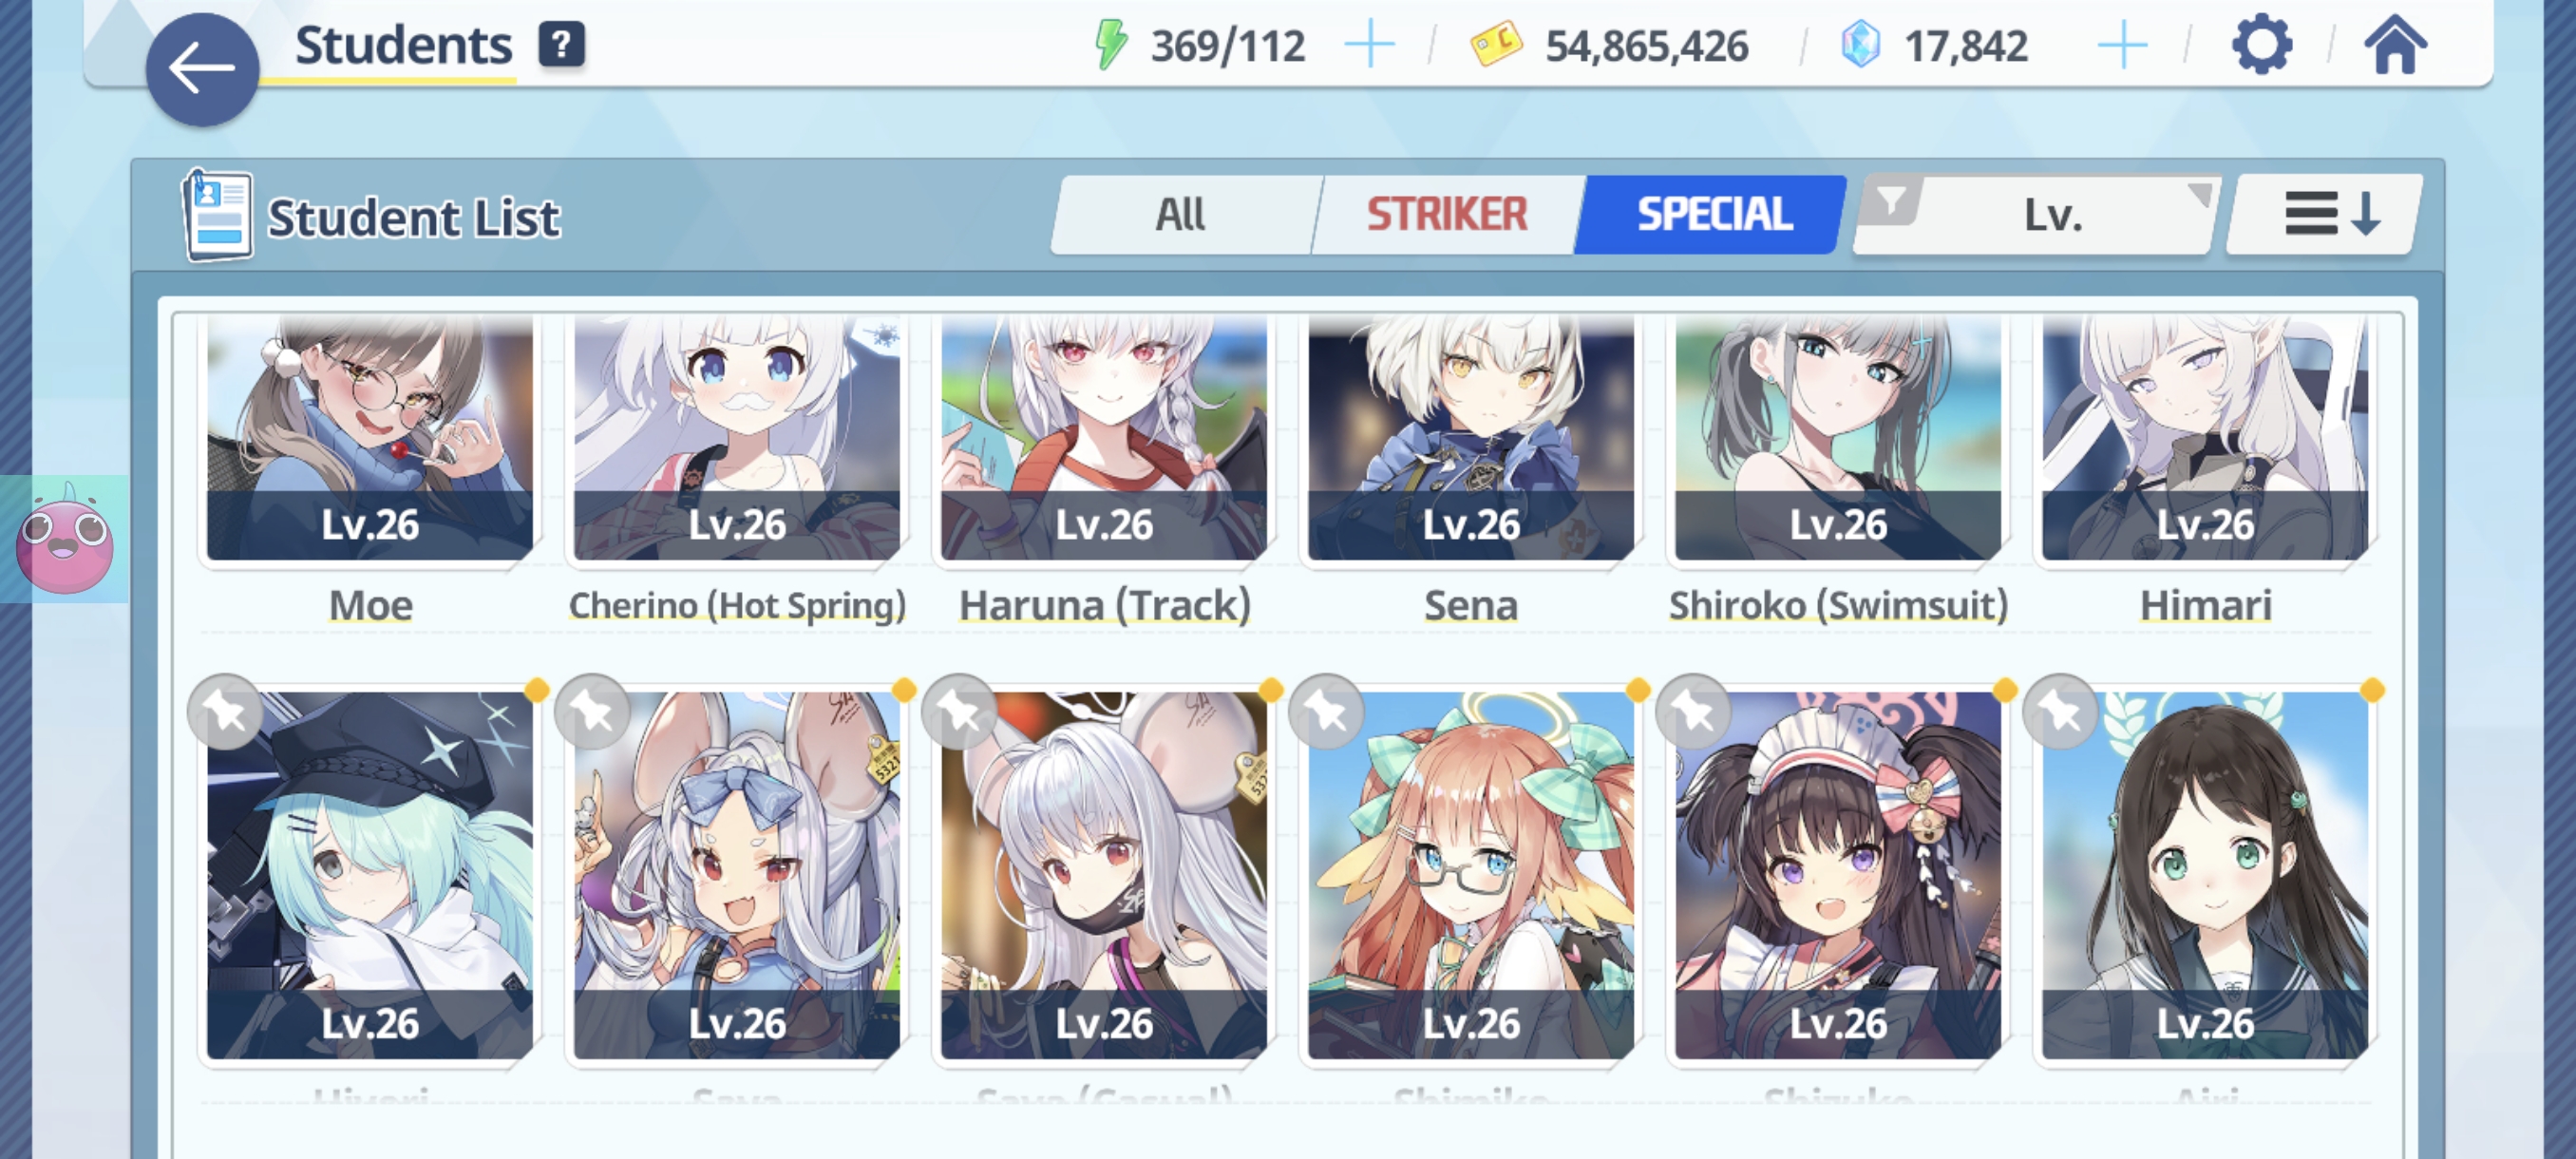Go to the home screen icon
Image resolution: width=2576 pixels, height=1159 pixels.
click(2395, 45)
